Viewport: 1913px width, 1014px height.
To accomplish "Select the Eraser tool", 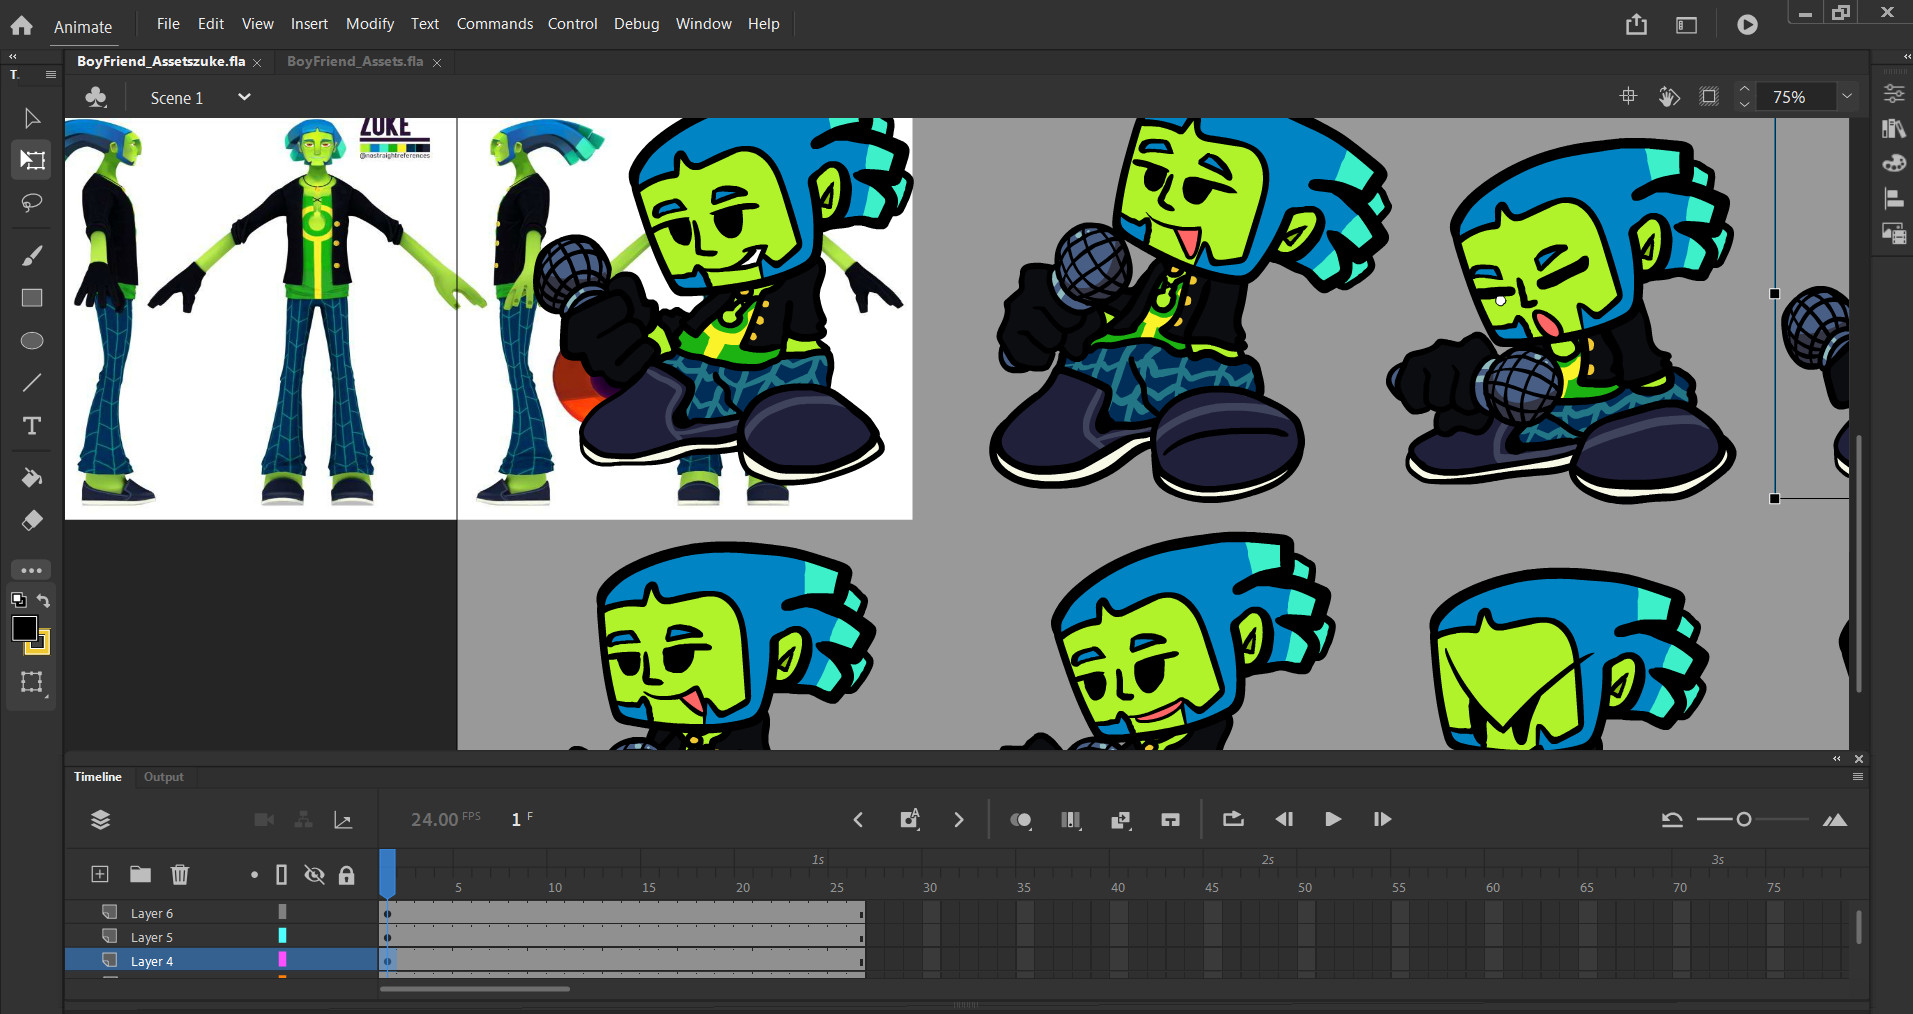I will coord(32,521).
